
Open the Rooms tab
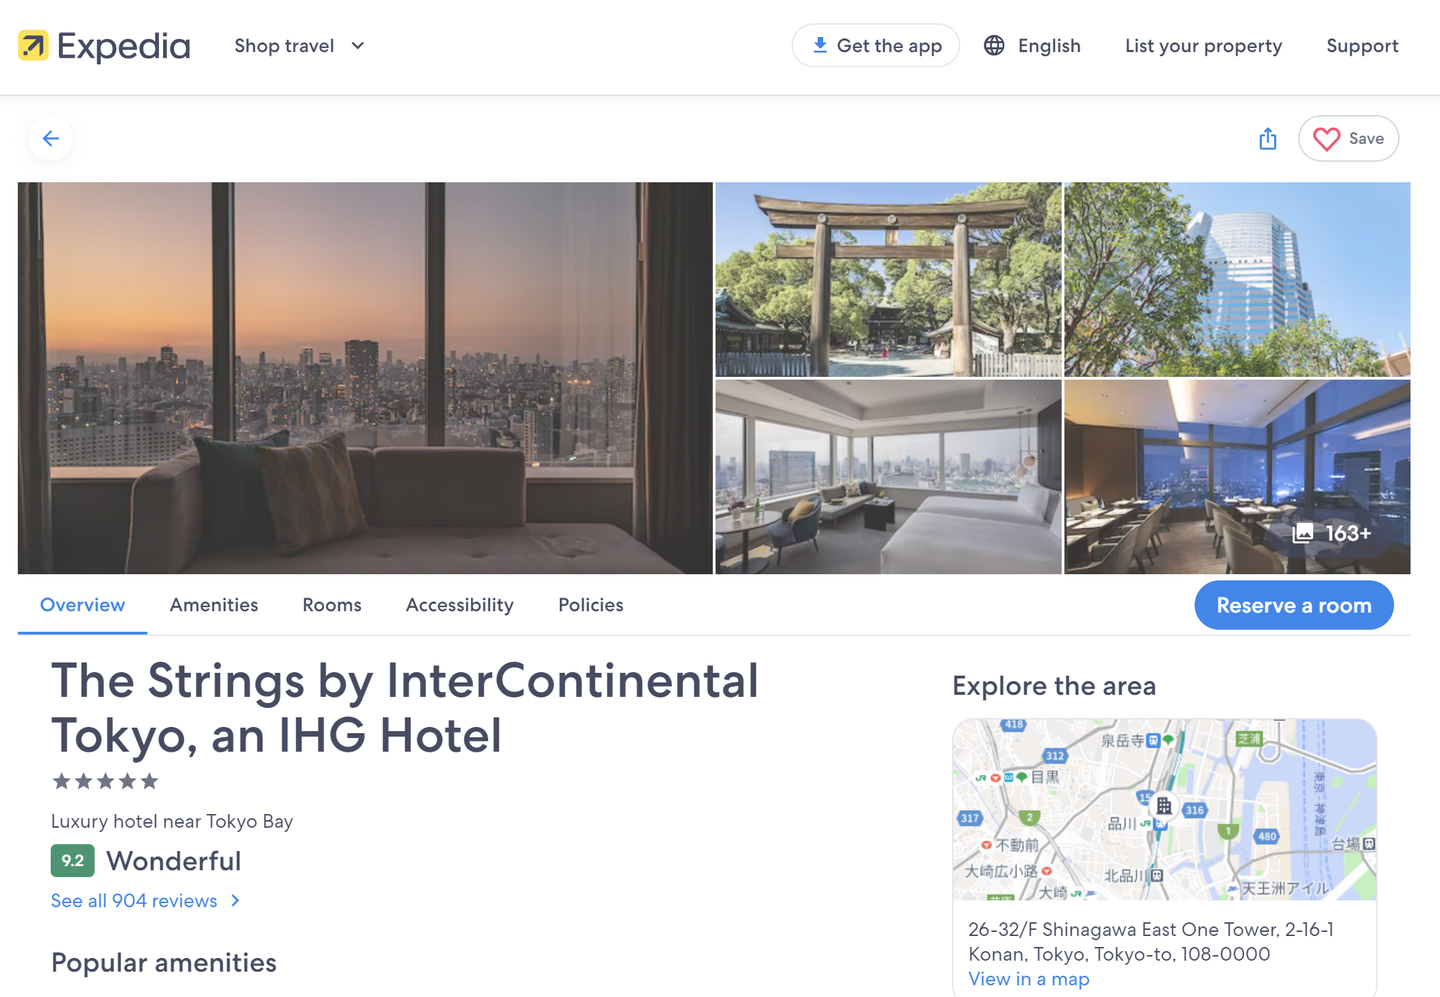point(332,605)
